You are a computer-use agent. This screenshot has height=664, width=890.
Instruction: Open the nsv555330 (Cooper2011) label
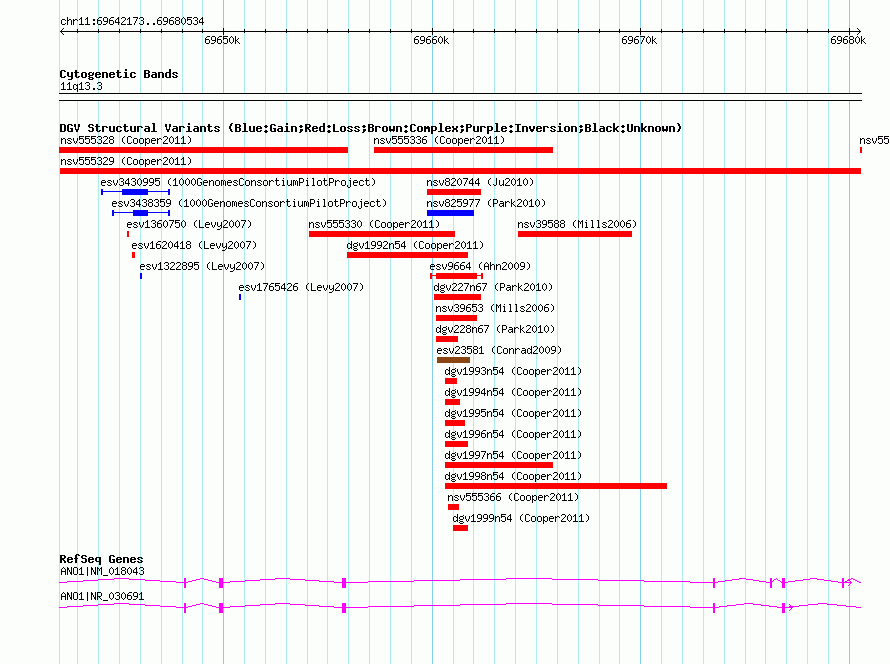(x=374, y=224)
